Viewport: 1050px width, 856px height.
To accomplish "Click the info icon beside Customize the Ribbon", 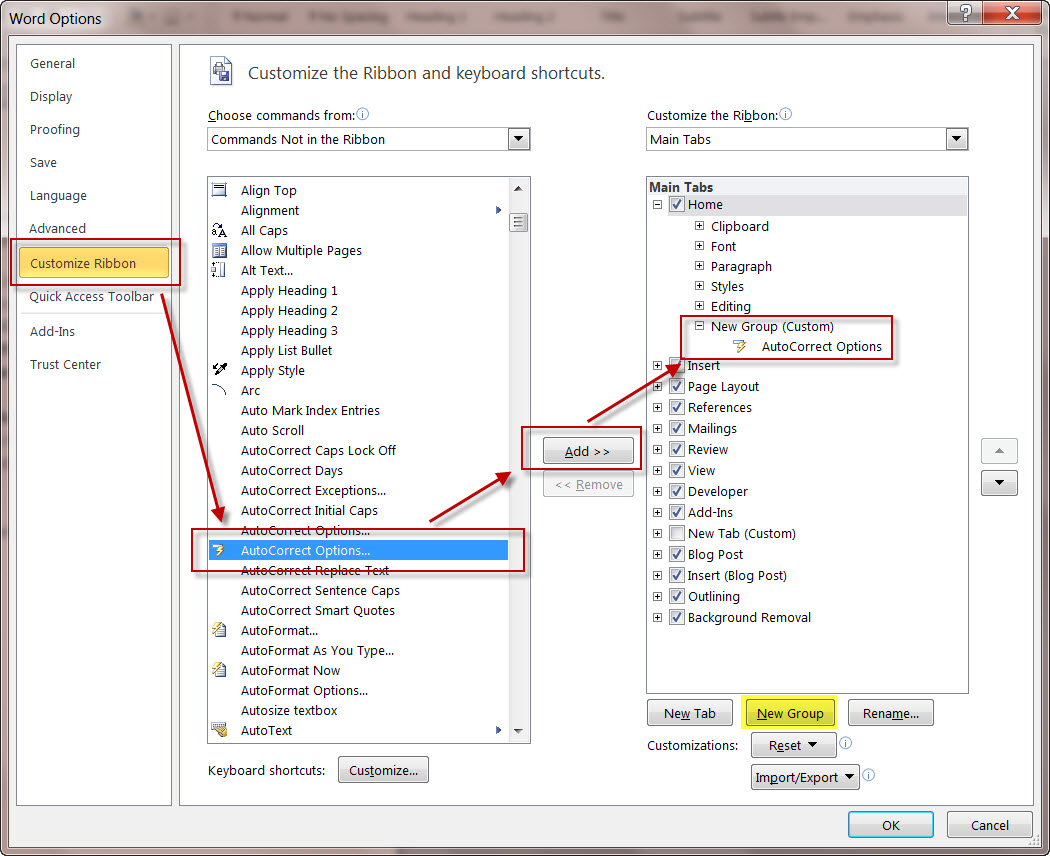I will click(x=785, y=115).
